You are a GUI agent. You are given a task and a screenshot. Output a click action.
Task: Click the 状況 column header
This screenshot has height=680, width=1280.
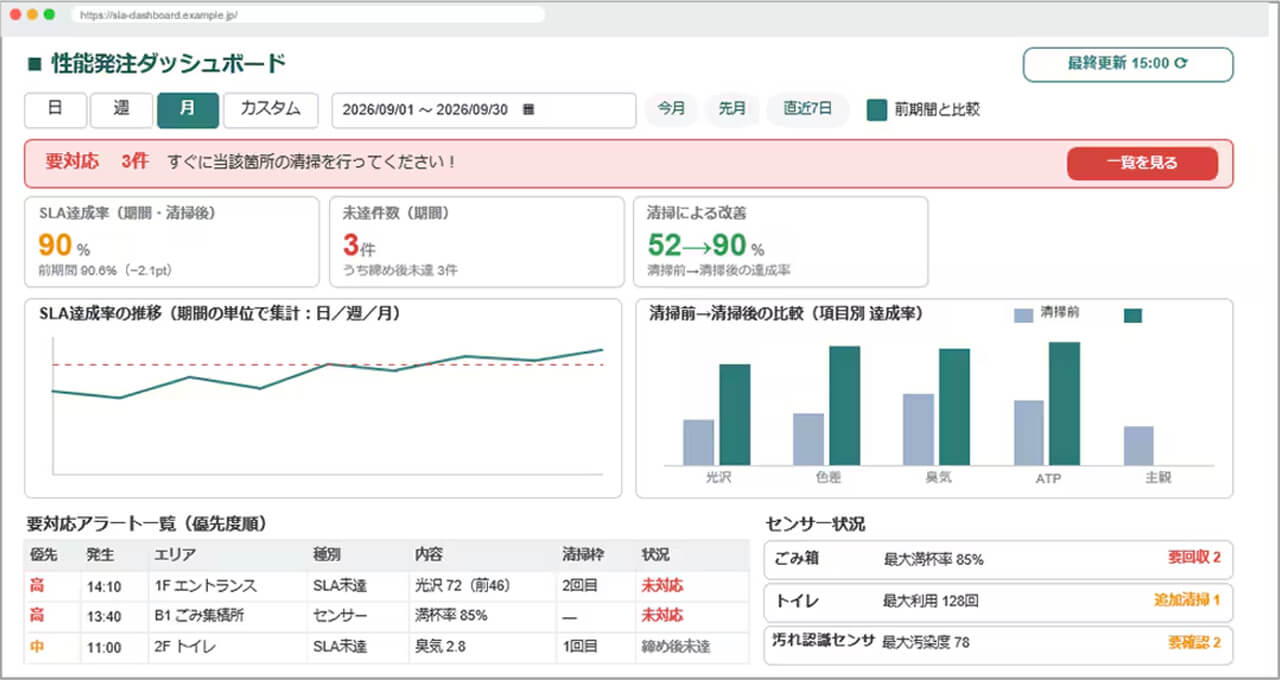(655, 555)
